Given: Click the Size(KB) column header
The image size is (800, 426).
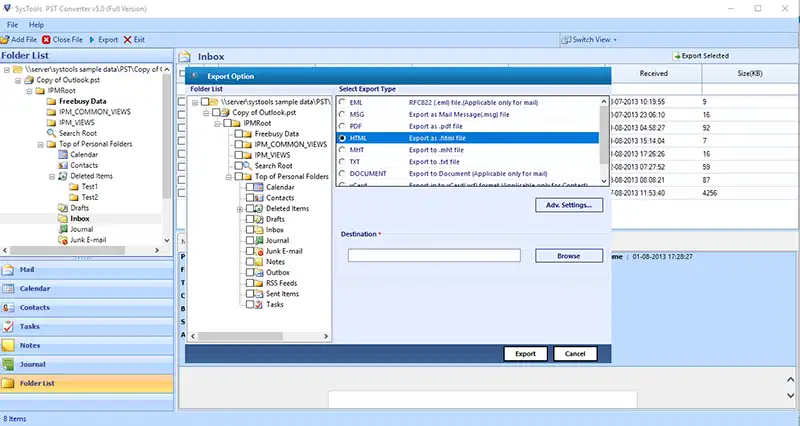Looking at the screenshot, I should pos(750,73).
